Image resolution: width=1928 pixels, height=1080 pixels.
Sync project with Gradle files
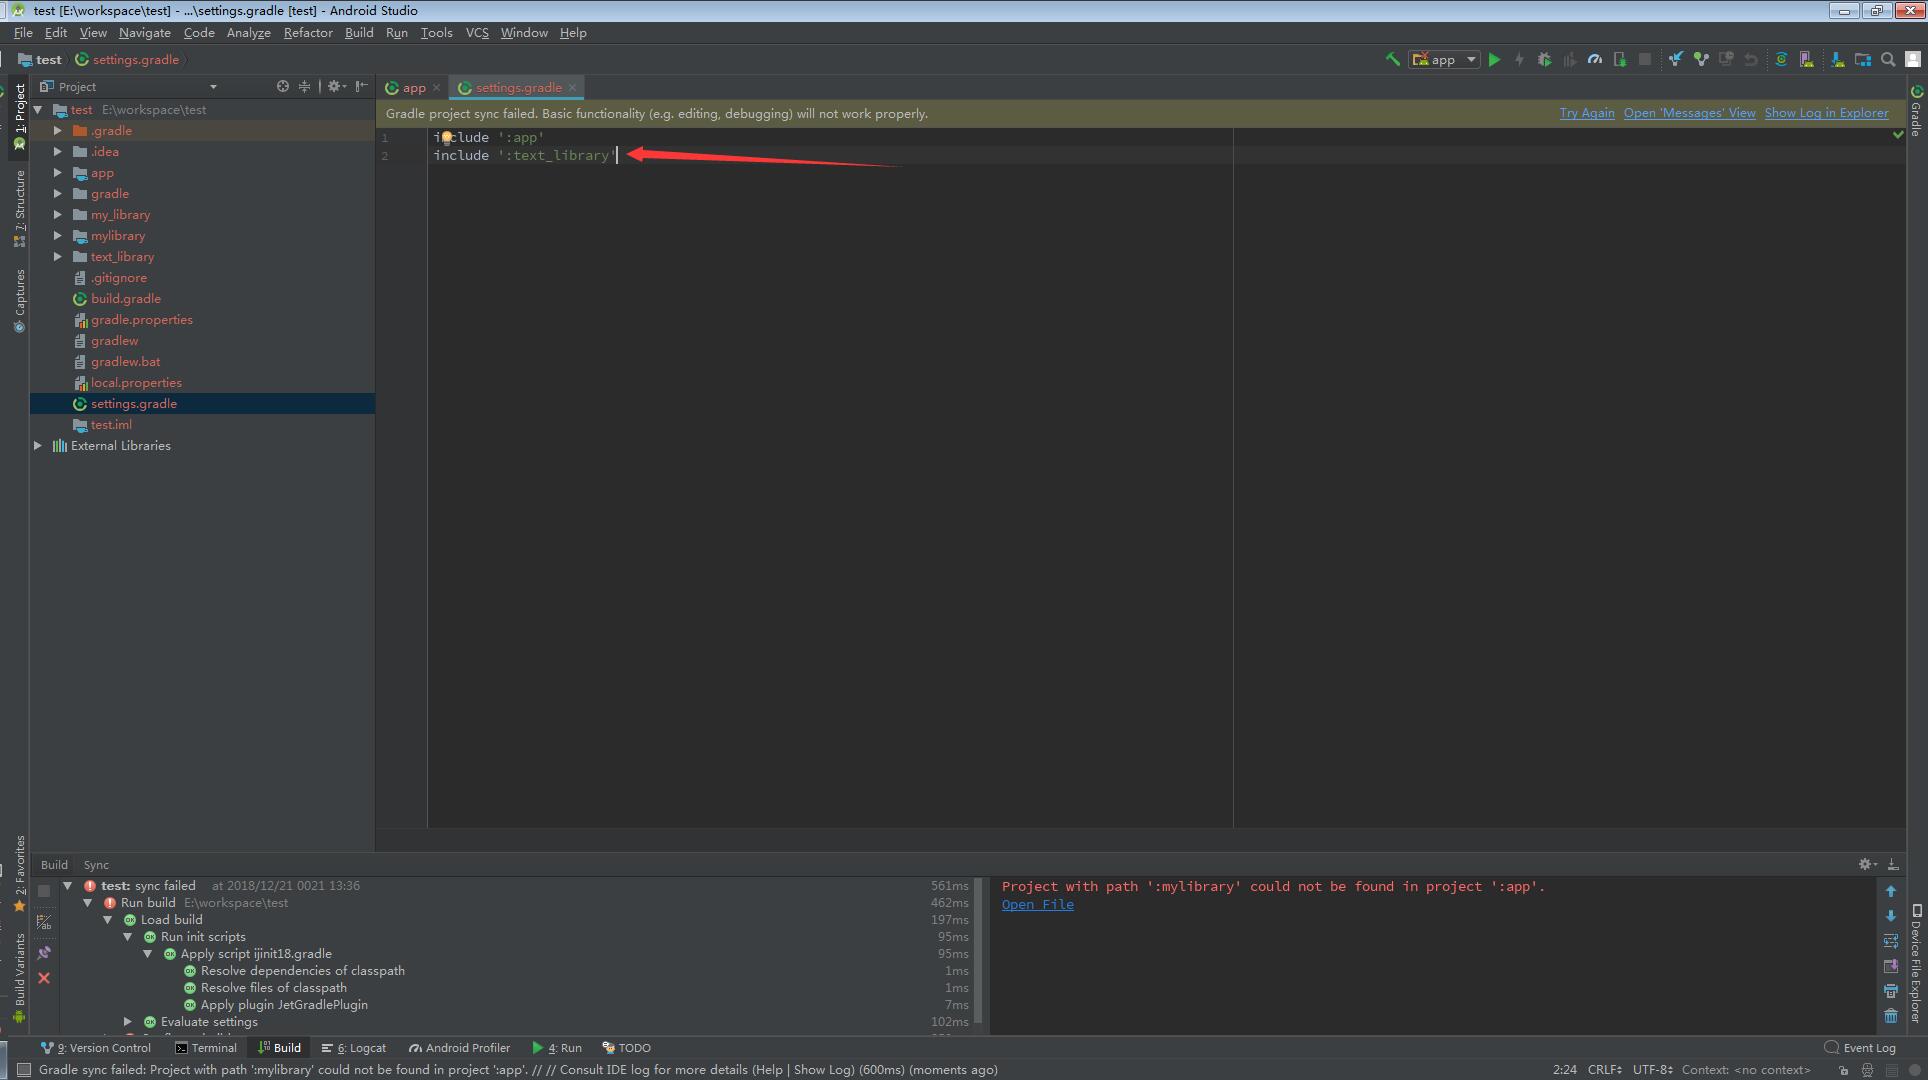[x=1782, y=59]
